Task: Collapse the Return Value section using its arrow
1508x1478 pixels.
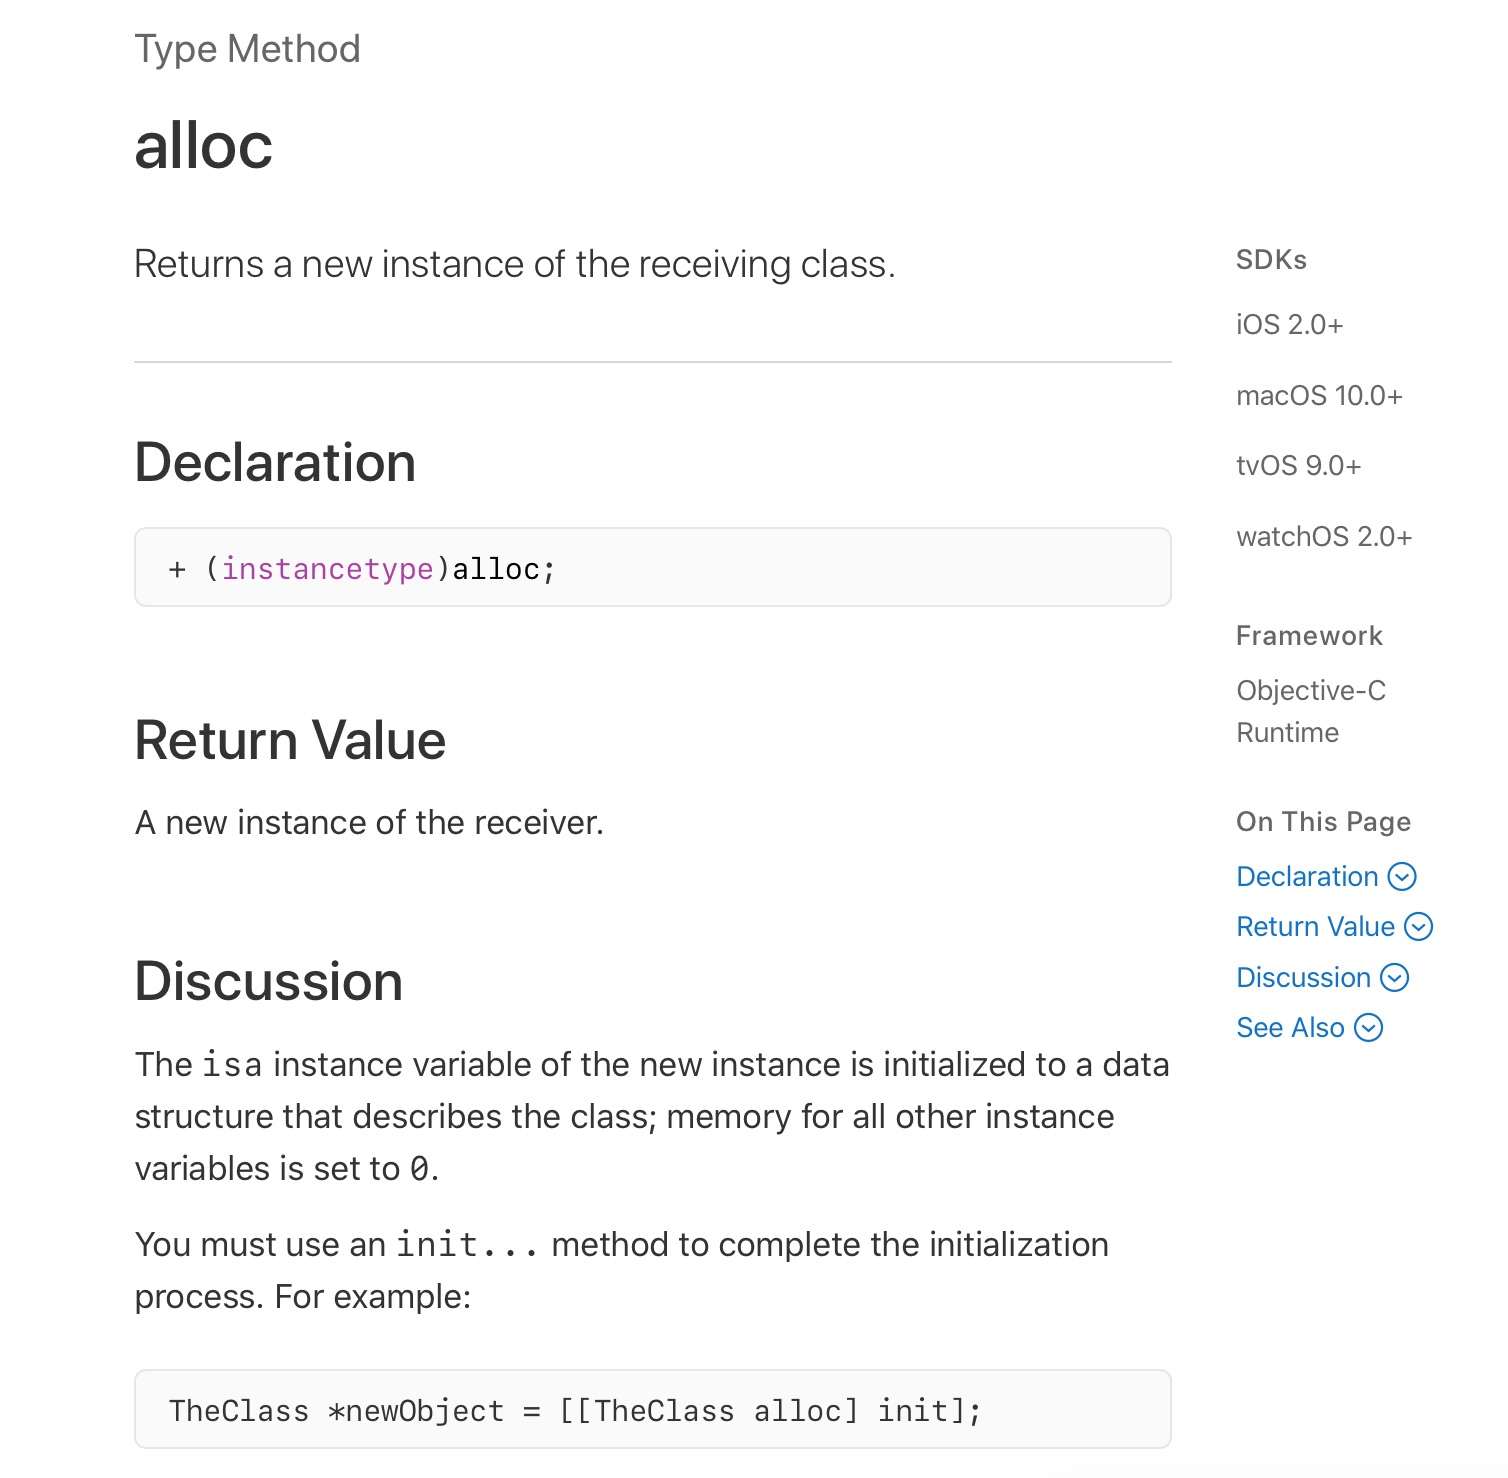Action: tap(1418, 927)
